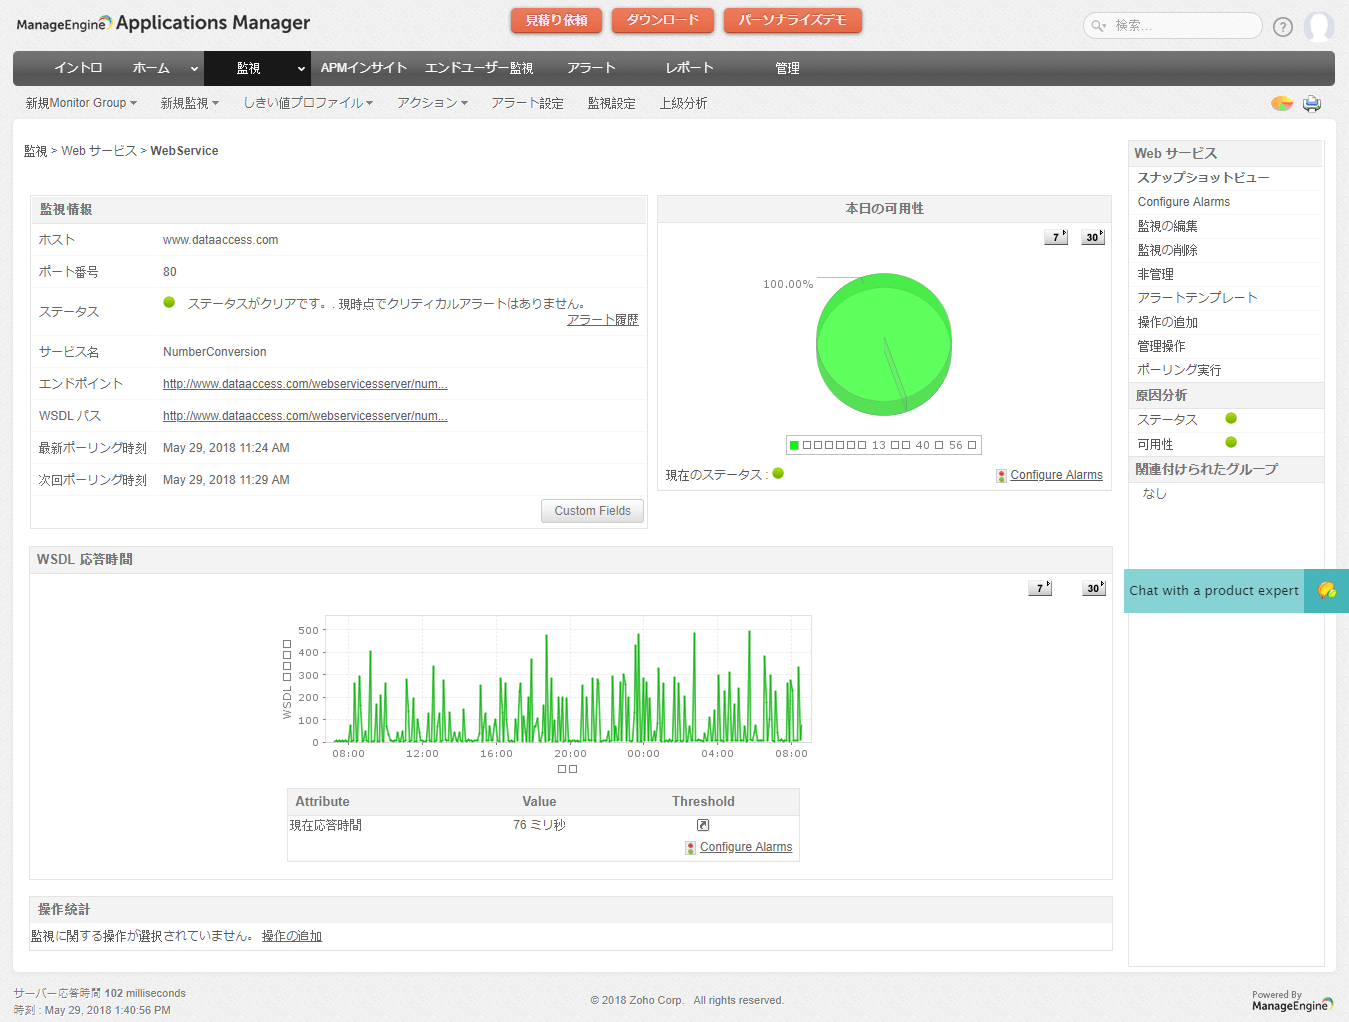Screen dimensions: 1349x1022
Task: Click the Custom Fields button
Action: 592,511
